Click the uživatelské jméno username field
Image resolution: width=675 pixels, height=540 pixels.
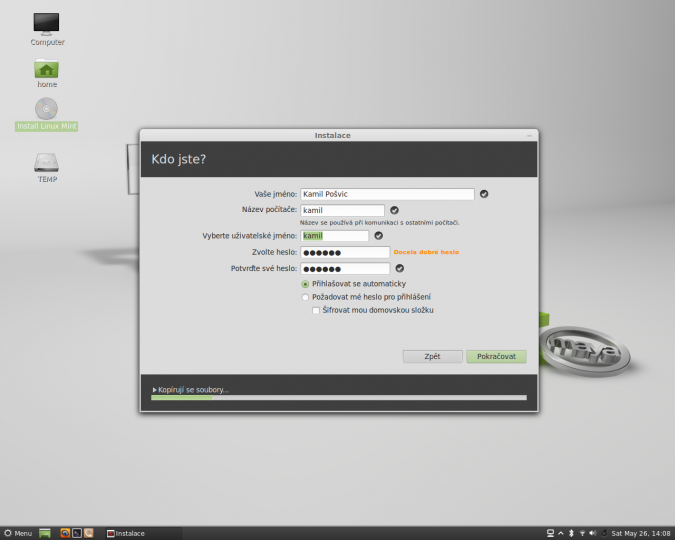[334, 236]
